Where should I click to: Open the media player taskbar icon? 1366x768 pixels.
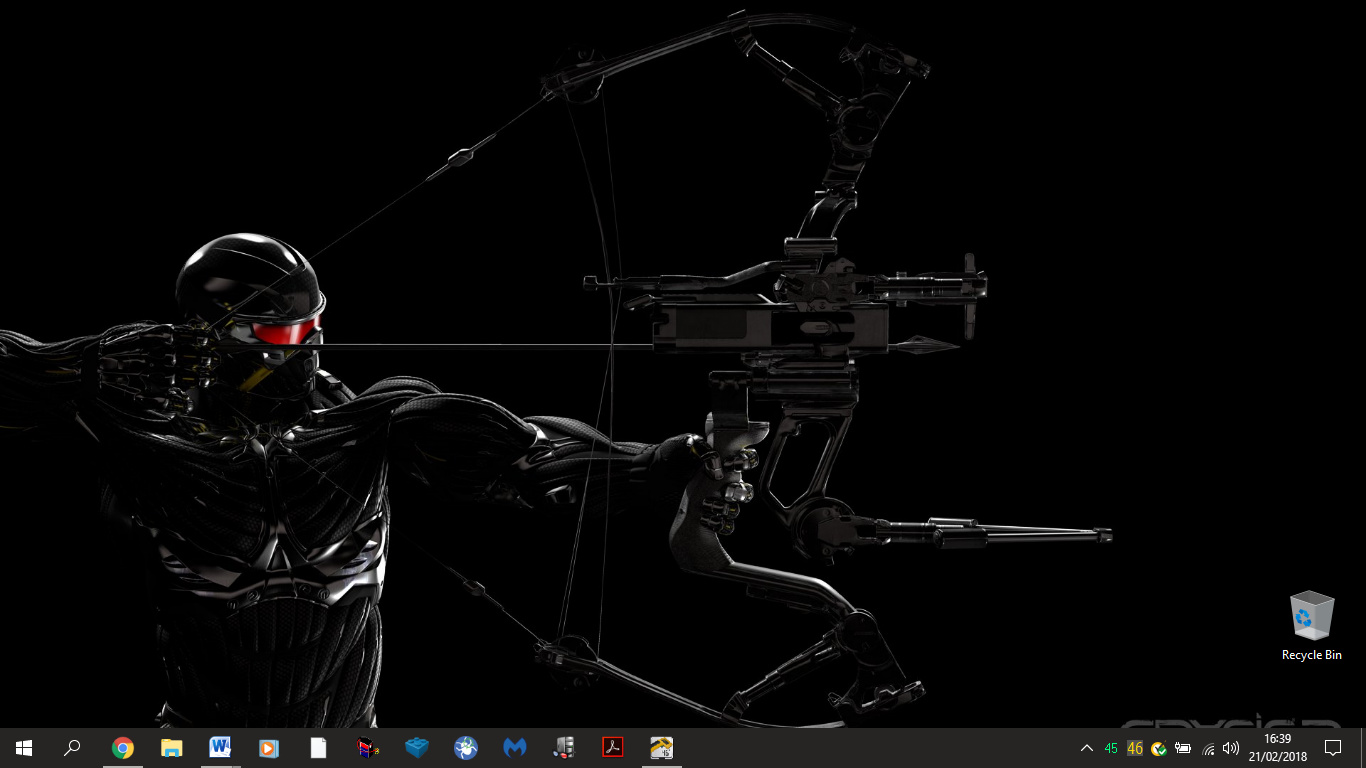click(x=269, y=748)
